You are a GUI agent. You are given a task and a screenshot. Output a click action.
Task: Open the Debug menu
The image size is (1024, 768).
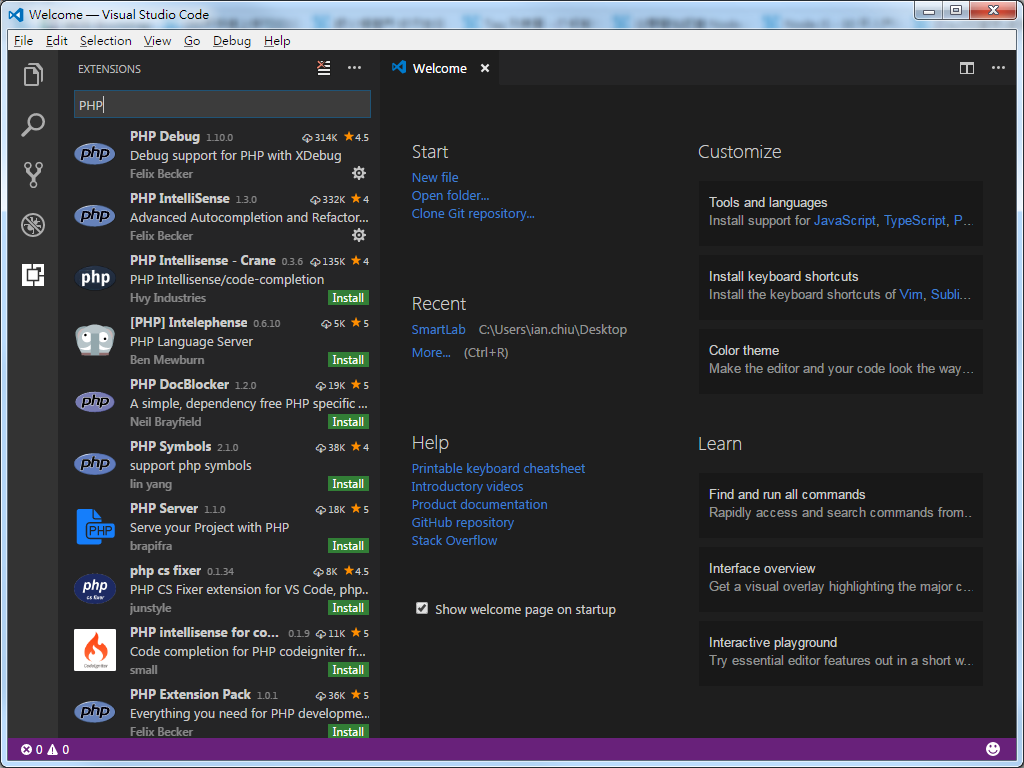[231, 40]
